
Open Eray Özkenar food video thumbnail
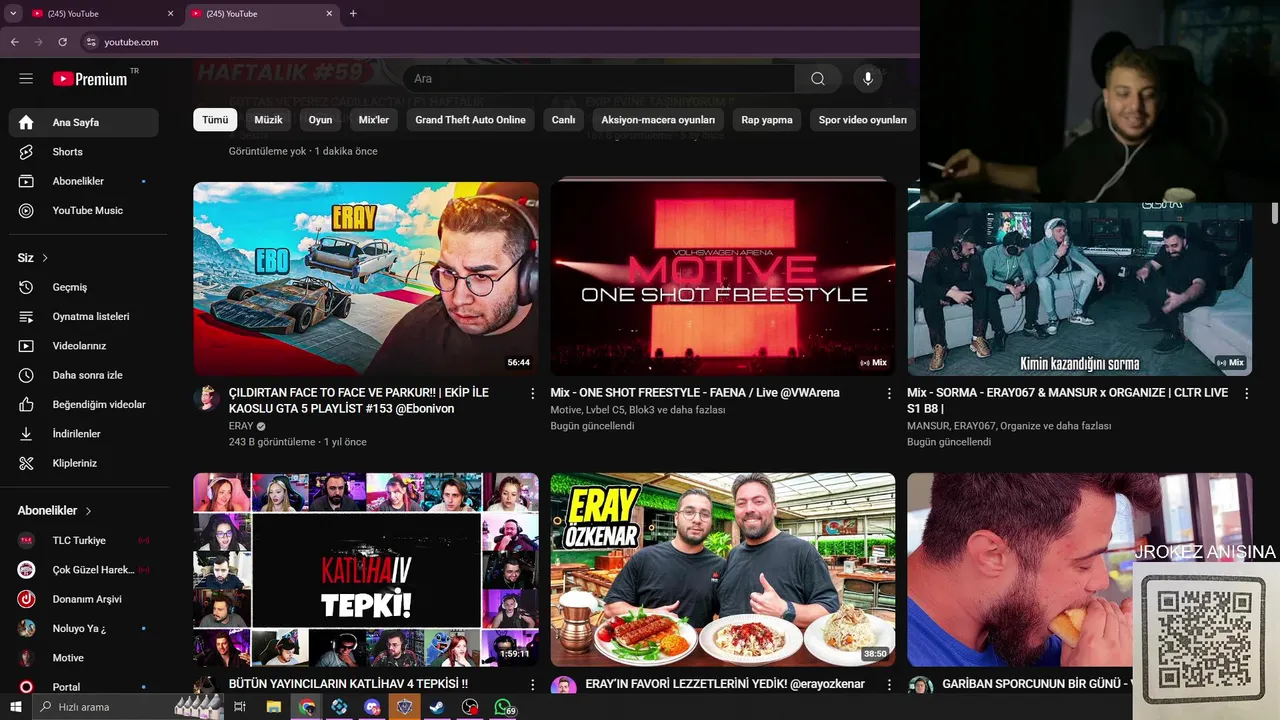coord(723,570)
